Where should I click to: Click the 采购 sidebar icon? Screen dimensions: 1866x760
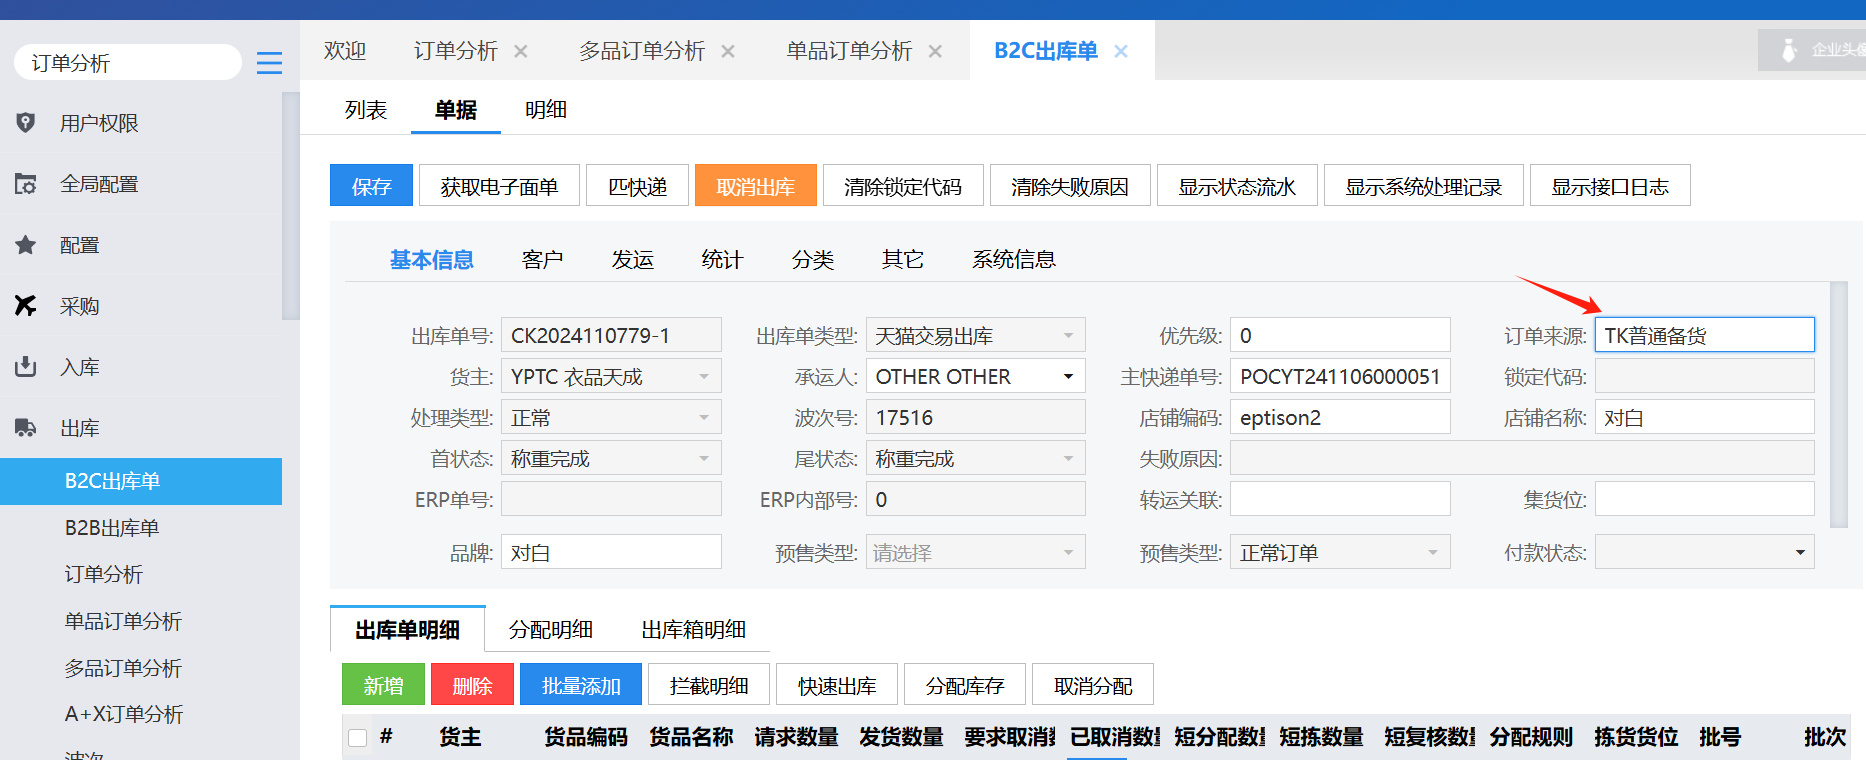pyautogui.click(x=26, y=306)
